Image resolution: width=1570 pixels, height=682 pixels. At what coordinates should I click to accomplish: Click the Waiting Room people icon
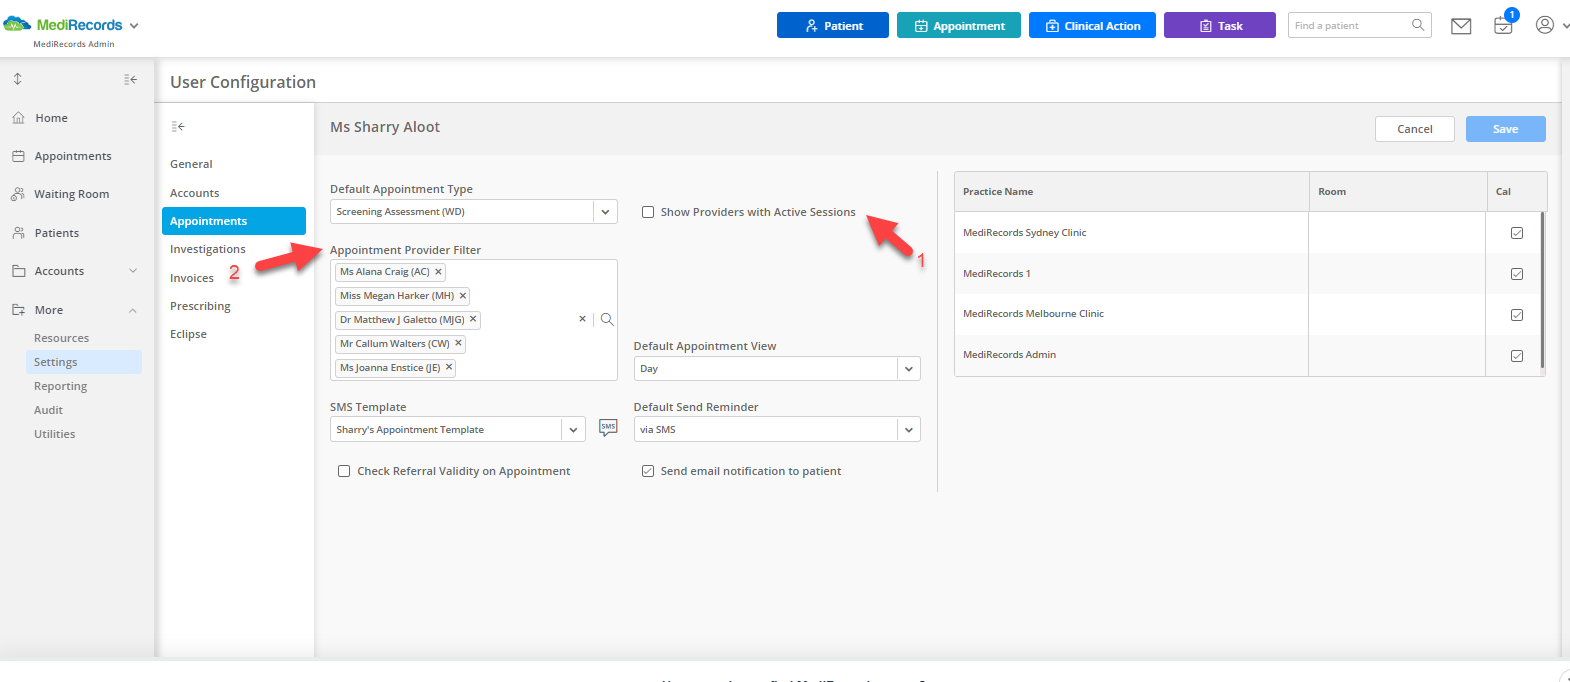pyautogui.click(x=18, y=194)
